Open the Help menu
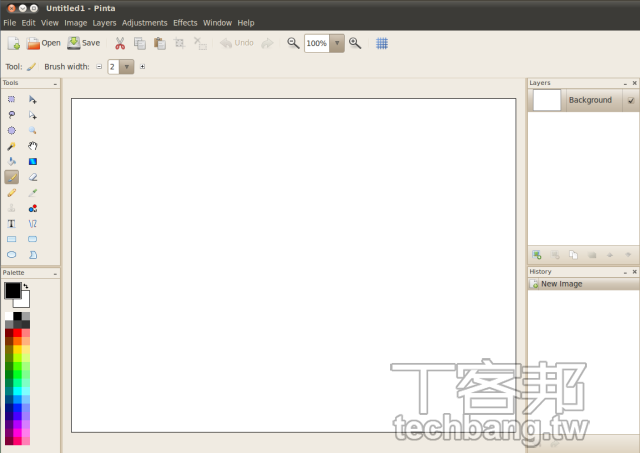640x453 pixels. (x=246, y=23)
